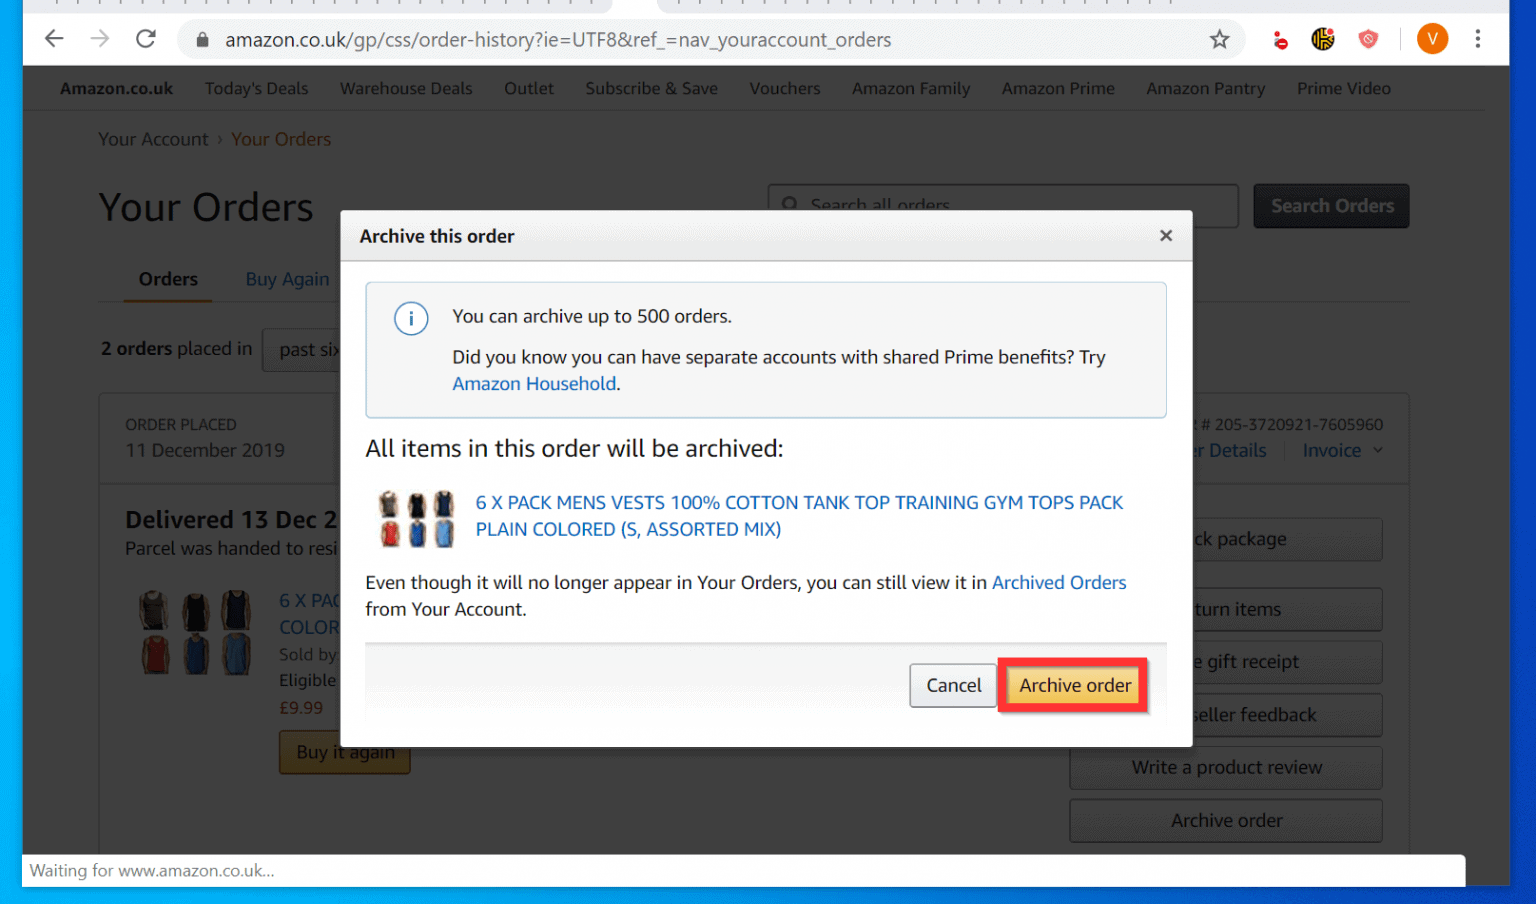
Task: Expand the Invoice dropdown
Action: 1341,450
